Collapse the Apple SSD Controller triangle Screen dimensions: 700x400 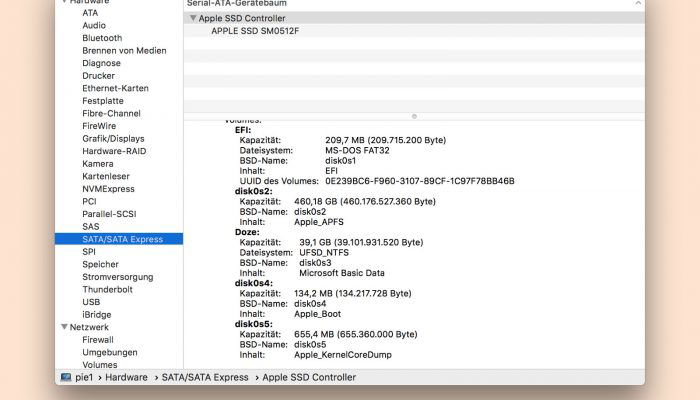click(193, 18)
